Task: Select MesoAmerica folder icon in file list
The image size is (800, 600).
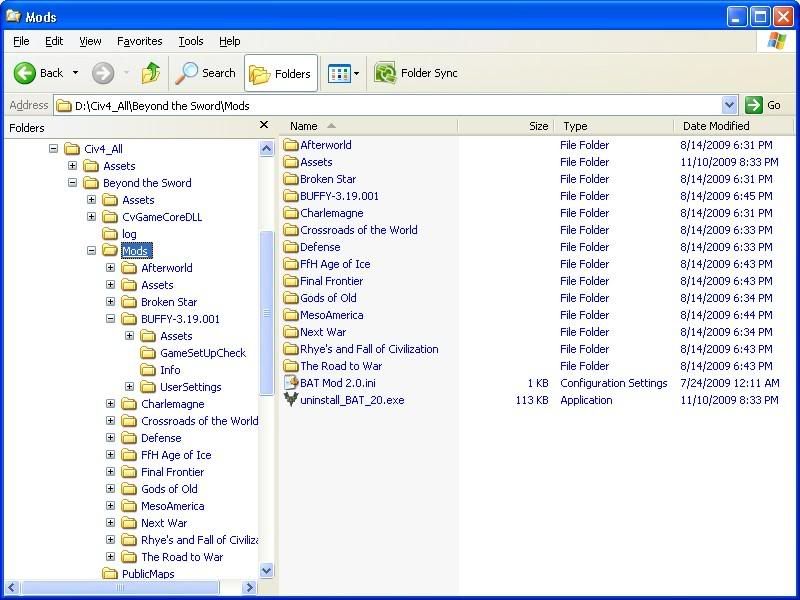Action: click(x=291, y=315)
